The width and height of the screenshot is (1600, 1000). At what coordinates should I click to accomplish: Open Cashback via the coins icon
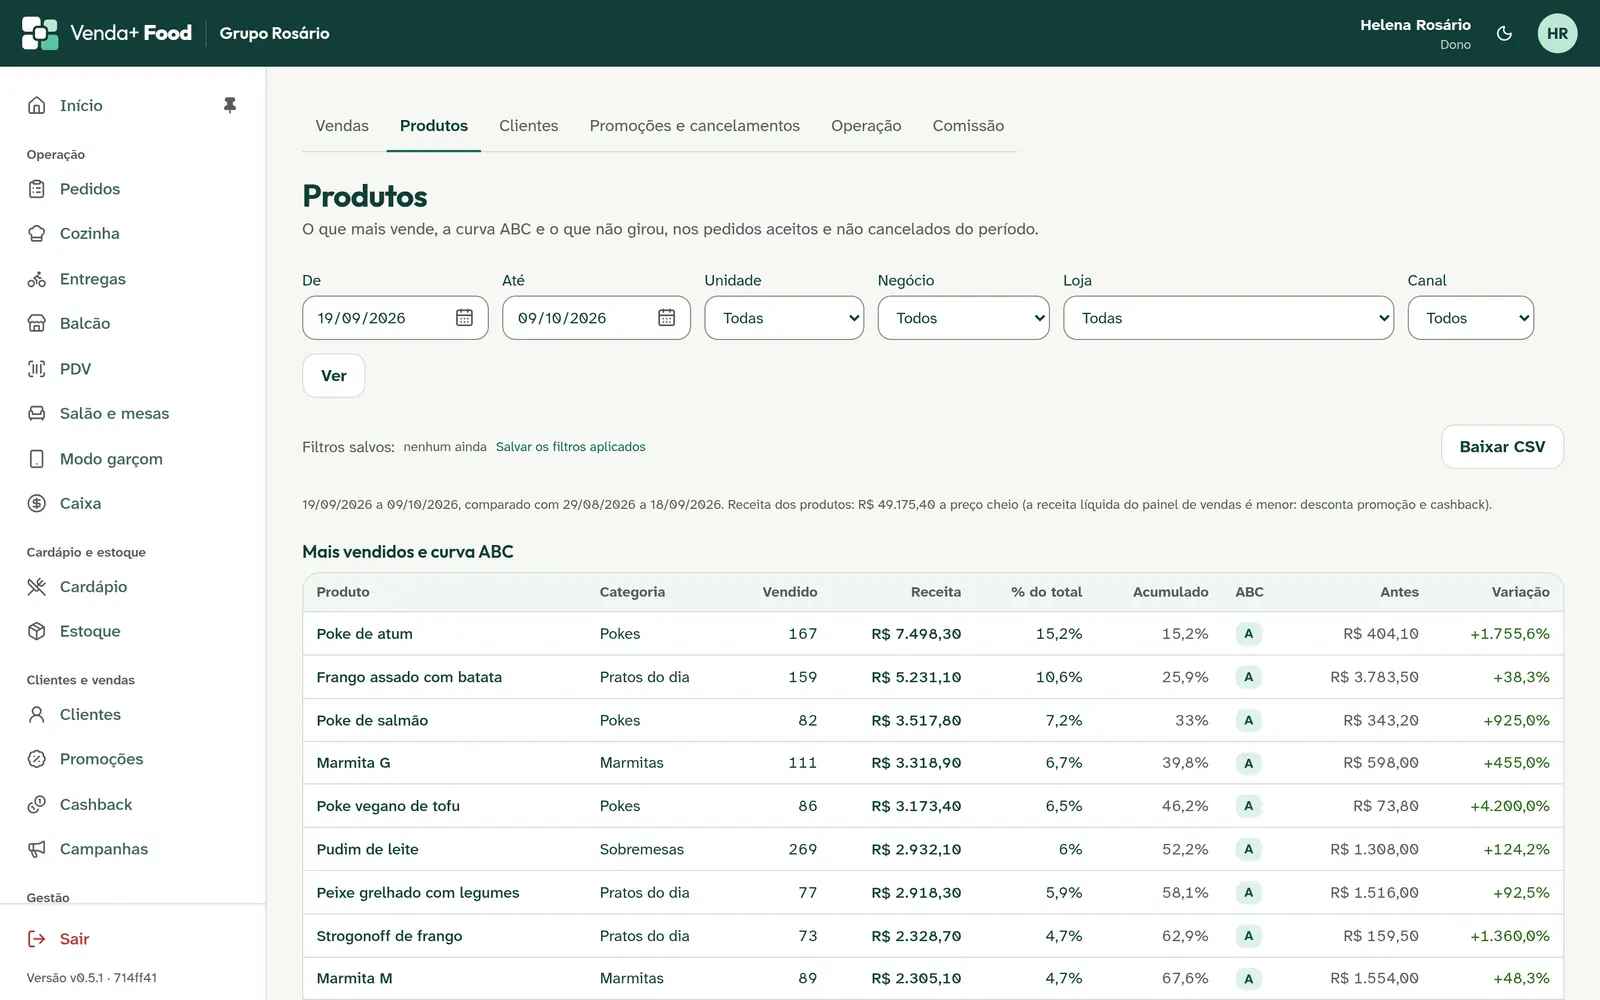tap(37, 804)
